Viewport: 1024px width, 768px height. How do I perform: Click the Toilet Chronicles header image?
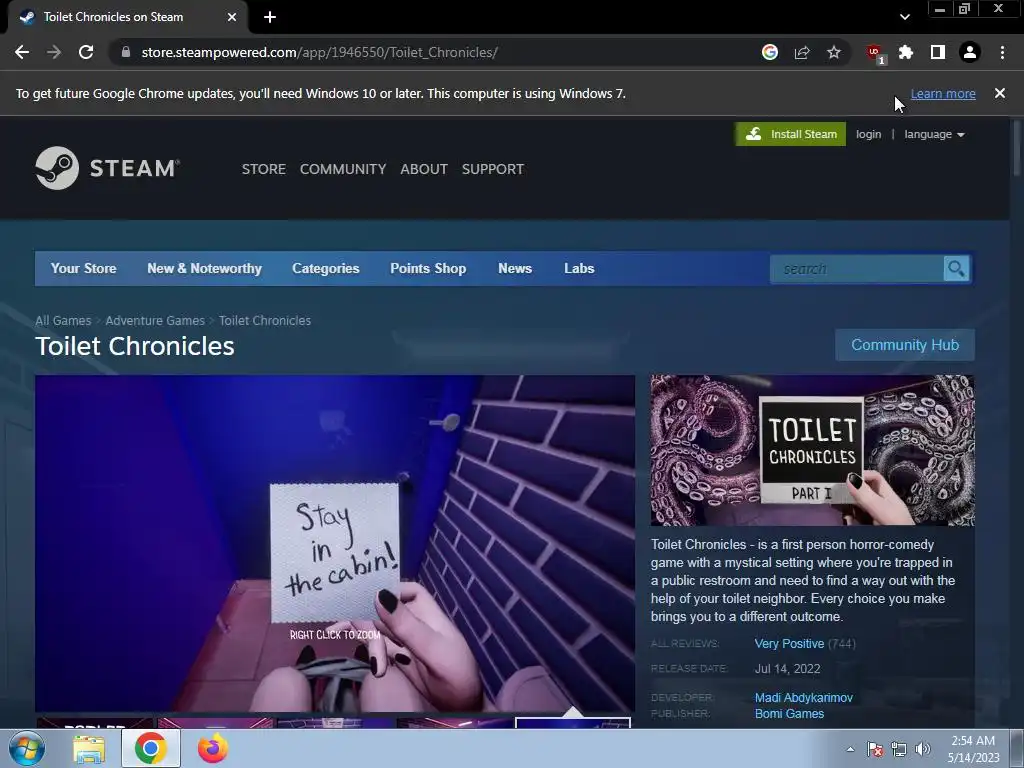coord(812,450)
